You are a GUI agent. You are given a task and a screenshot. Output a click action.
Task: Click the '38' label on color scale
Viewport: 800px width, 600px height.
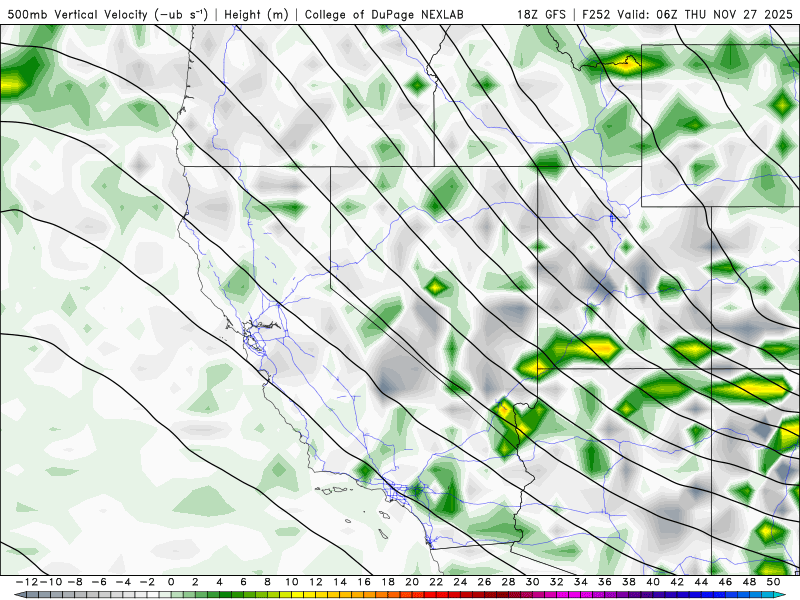(x=629, y=582)
